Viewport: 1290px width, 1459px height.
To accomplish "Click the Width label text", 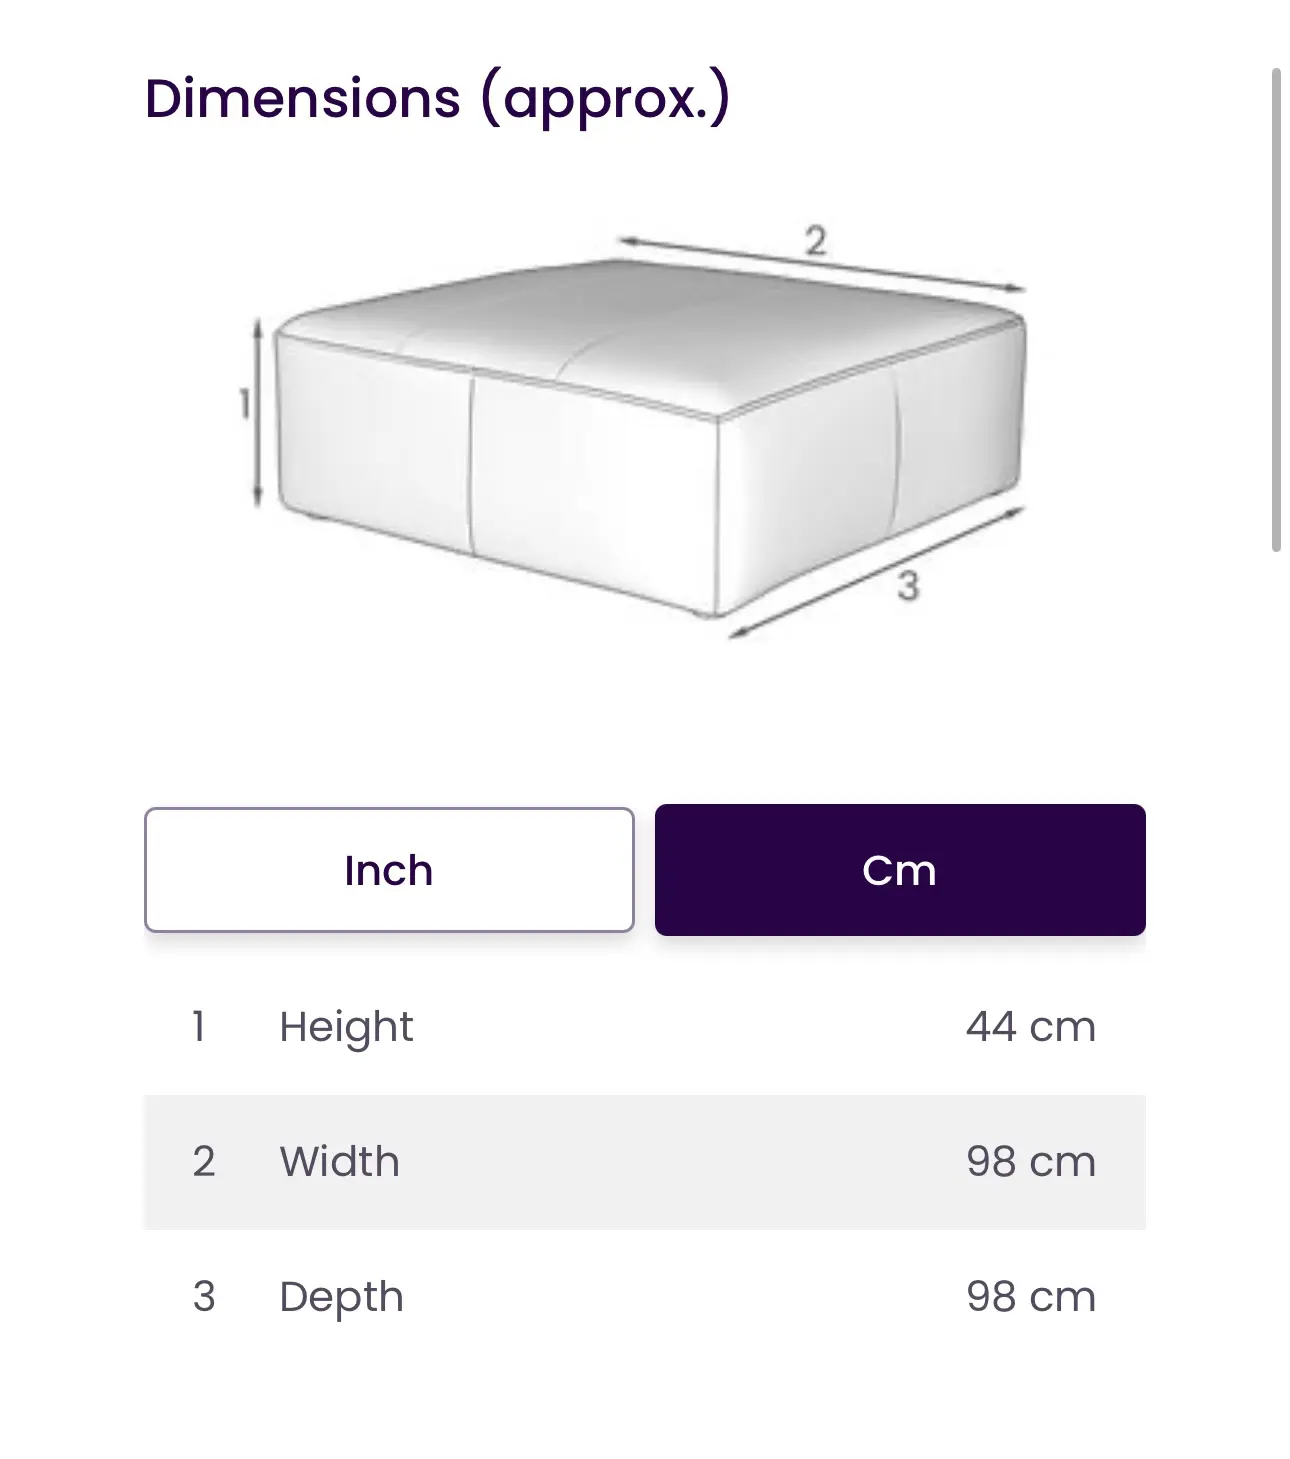I will tap(340, 1162).
